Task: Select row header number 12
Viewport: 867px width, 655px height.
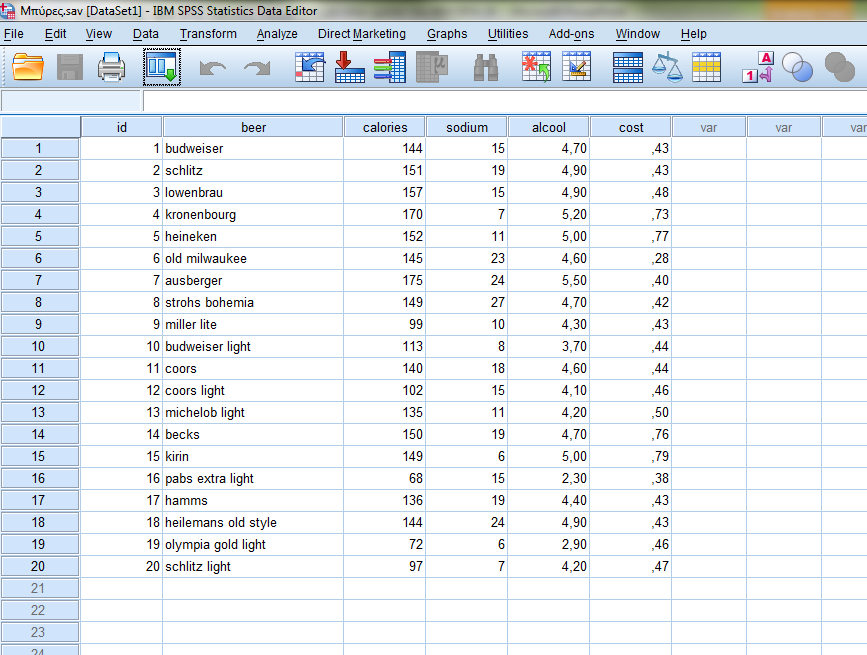Action: point(40,391)
